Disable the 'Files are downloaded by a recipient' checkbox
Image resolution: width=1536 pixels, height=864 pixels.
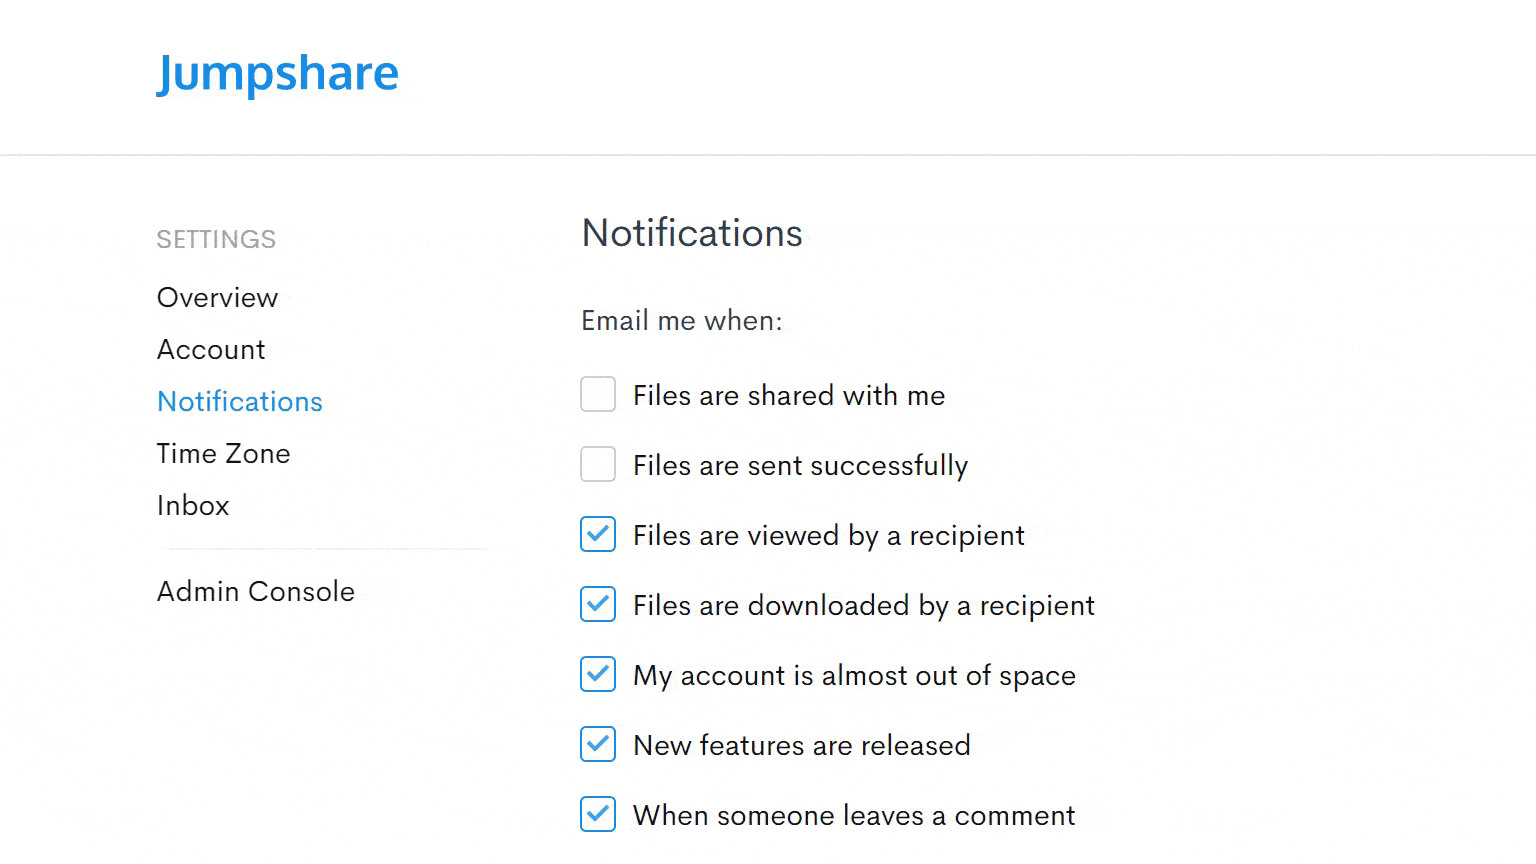point(598,605)
